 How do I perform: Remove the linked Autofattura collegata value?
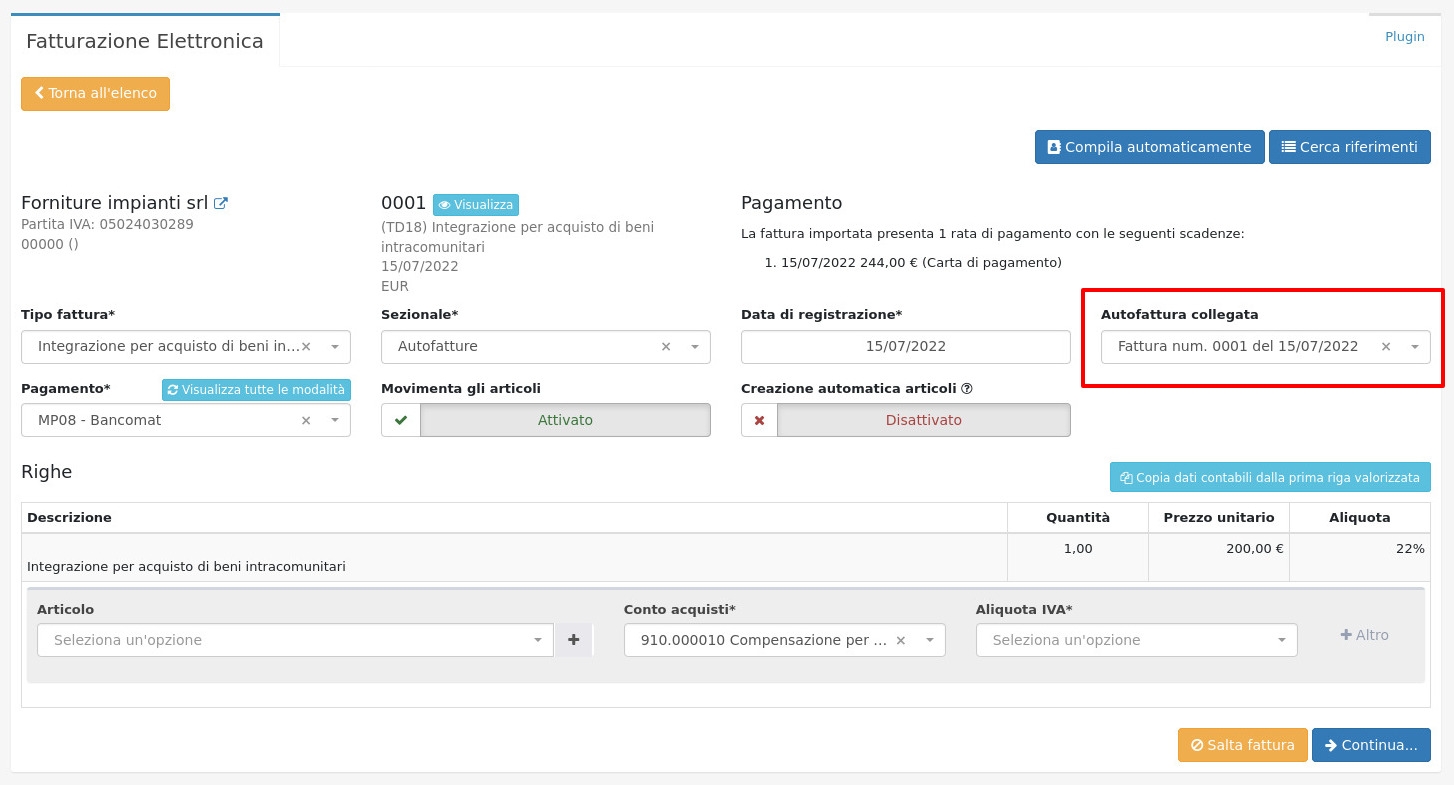[1386, 347]
